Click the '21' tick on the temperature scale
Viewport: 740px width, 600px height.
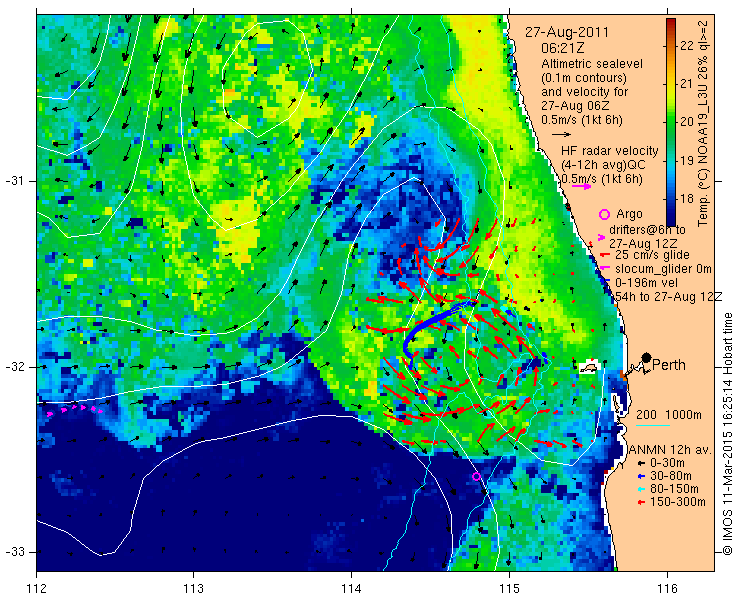coord(687,84)
